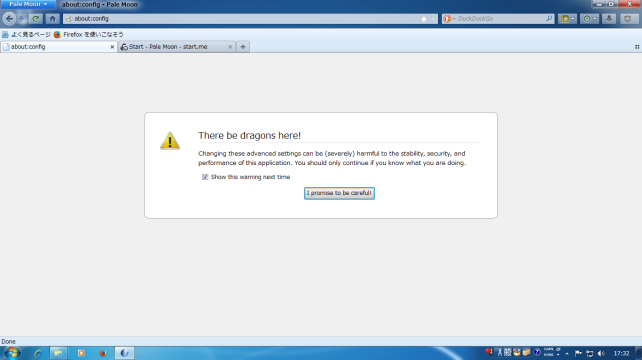Image resolution: width=642 pixels, height=360 pixels.
Task: Open the history clock toolbar button
Action: coord(587,19)
